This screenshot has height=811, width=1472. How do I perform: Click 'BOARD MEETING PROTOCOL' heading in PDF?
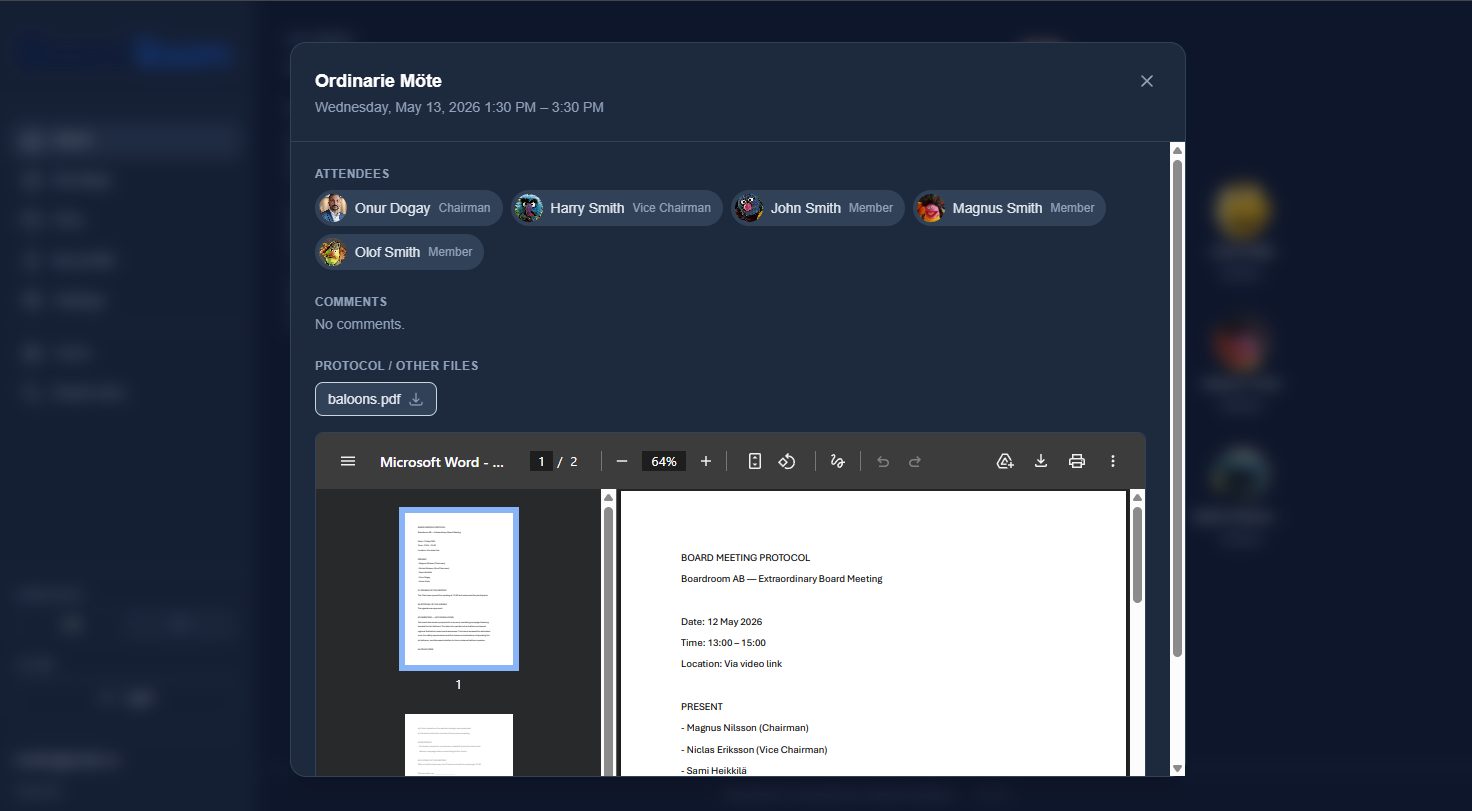(x=746, y=558)
